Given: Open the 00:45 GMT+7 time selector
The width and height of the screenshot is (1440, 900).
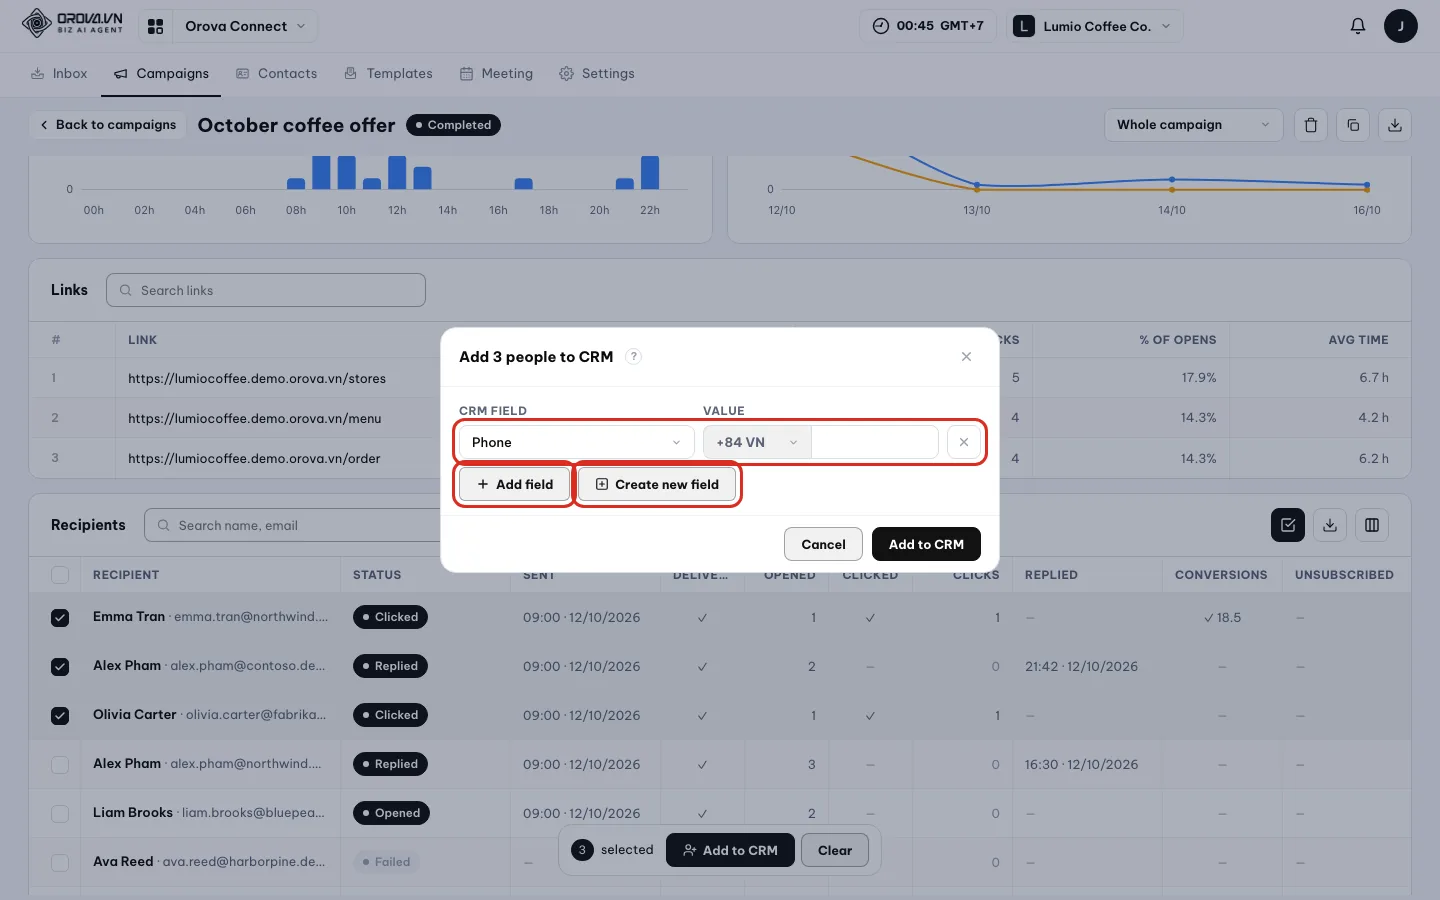Looking at the screenshot, I should point(927,26).
